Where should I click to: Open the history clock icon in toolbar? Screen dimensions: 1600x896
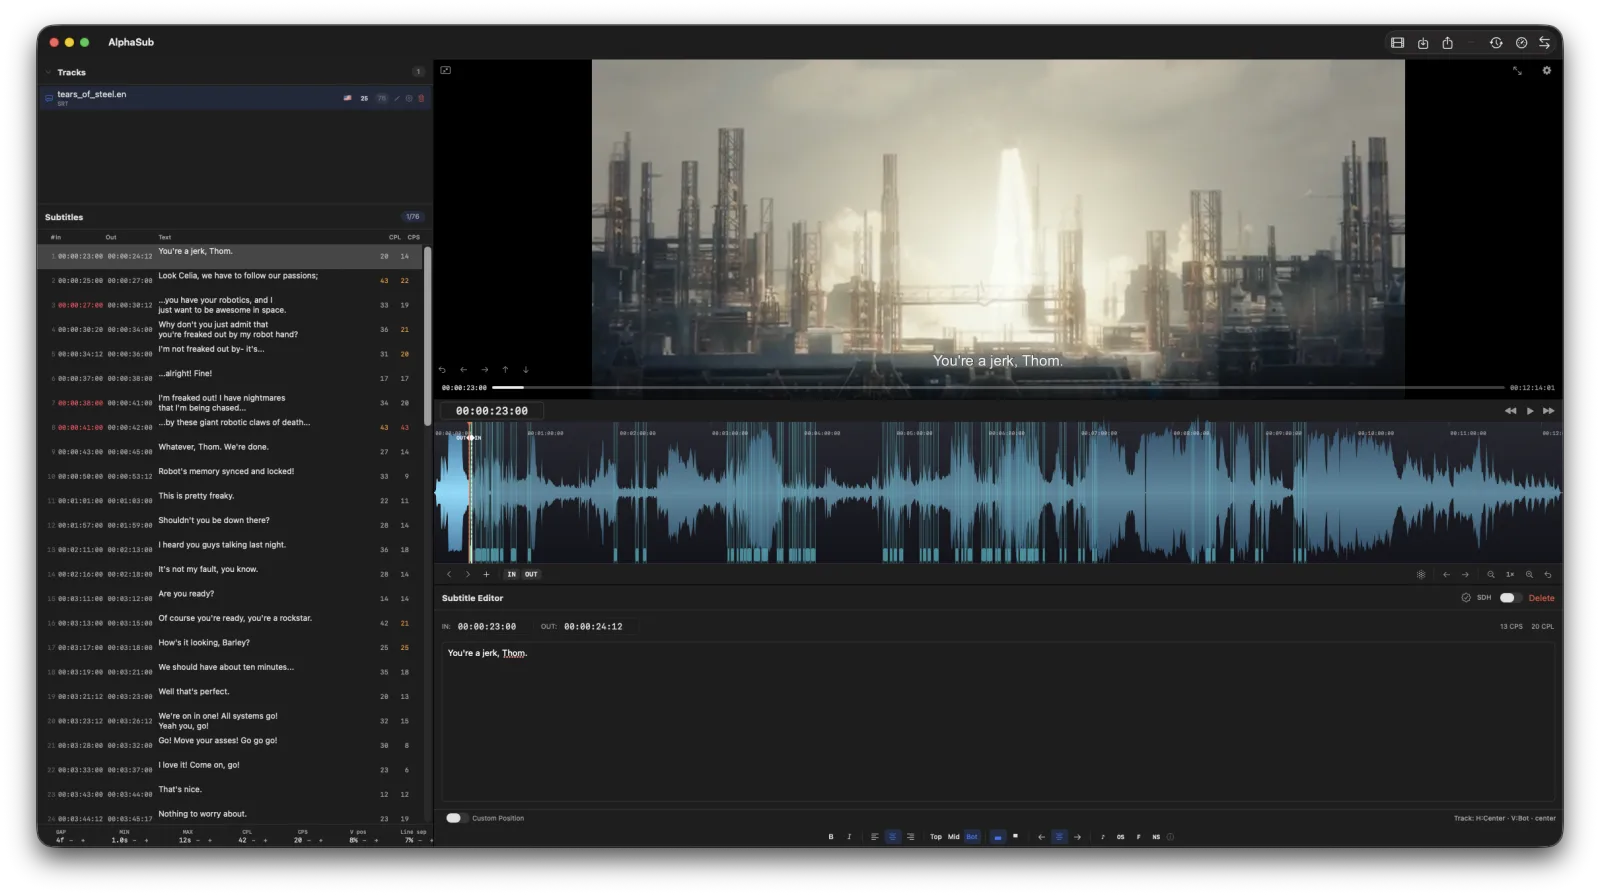click(1496, 43)
